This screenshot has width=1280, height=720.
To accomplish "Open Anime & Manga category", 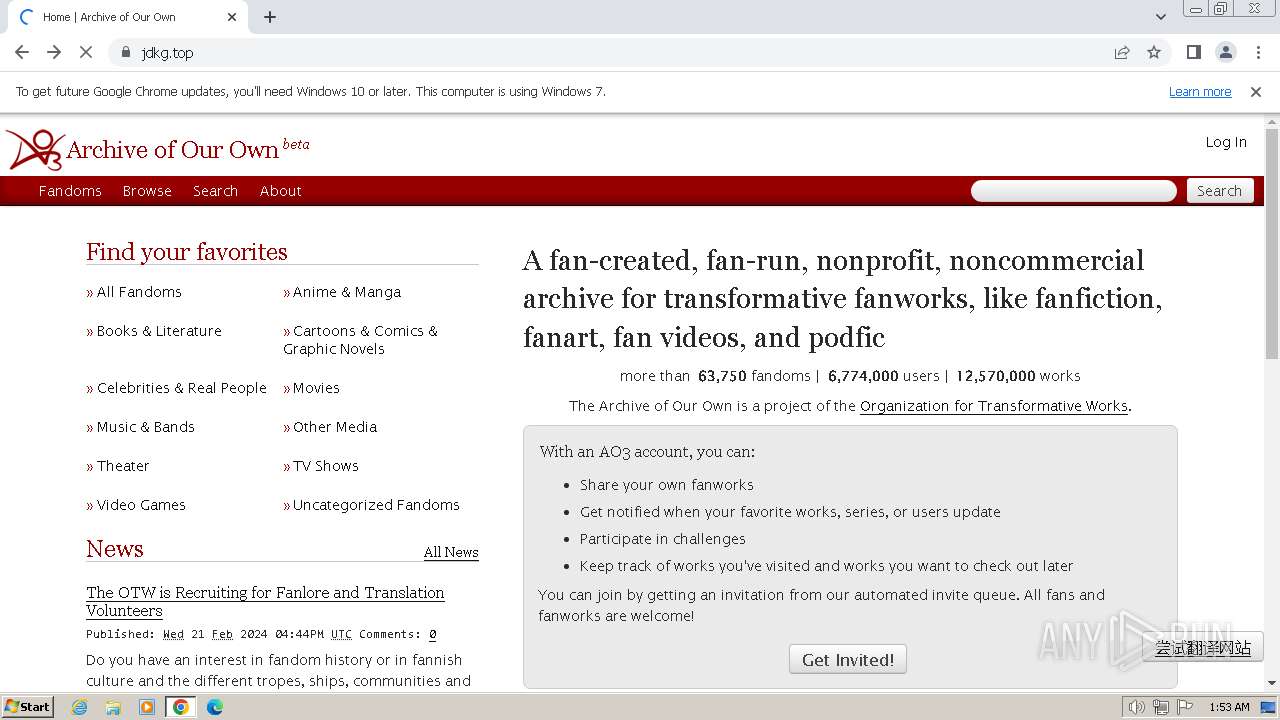I will pyautogui.click(x=347, y=292).
